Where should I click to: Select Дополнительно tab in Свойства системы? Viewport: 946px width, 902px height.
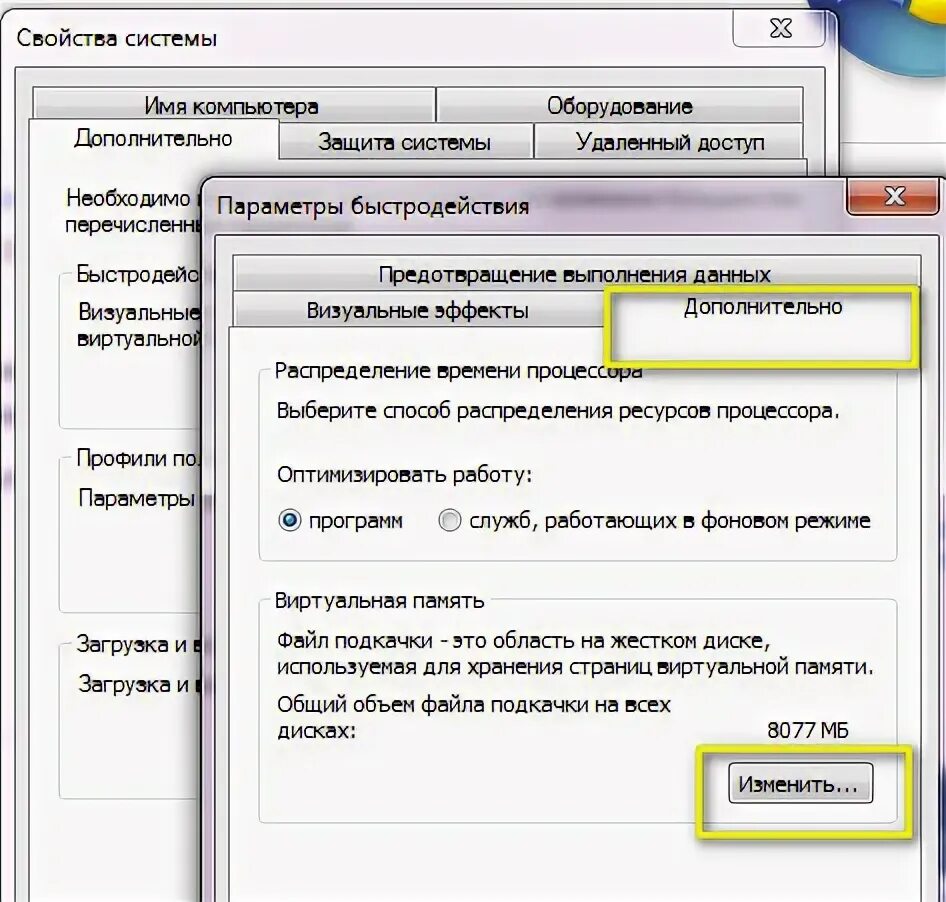[x=153, y=139]
